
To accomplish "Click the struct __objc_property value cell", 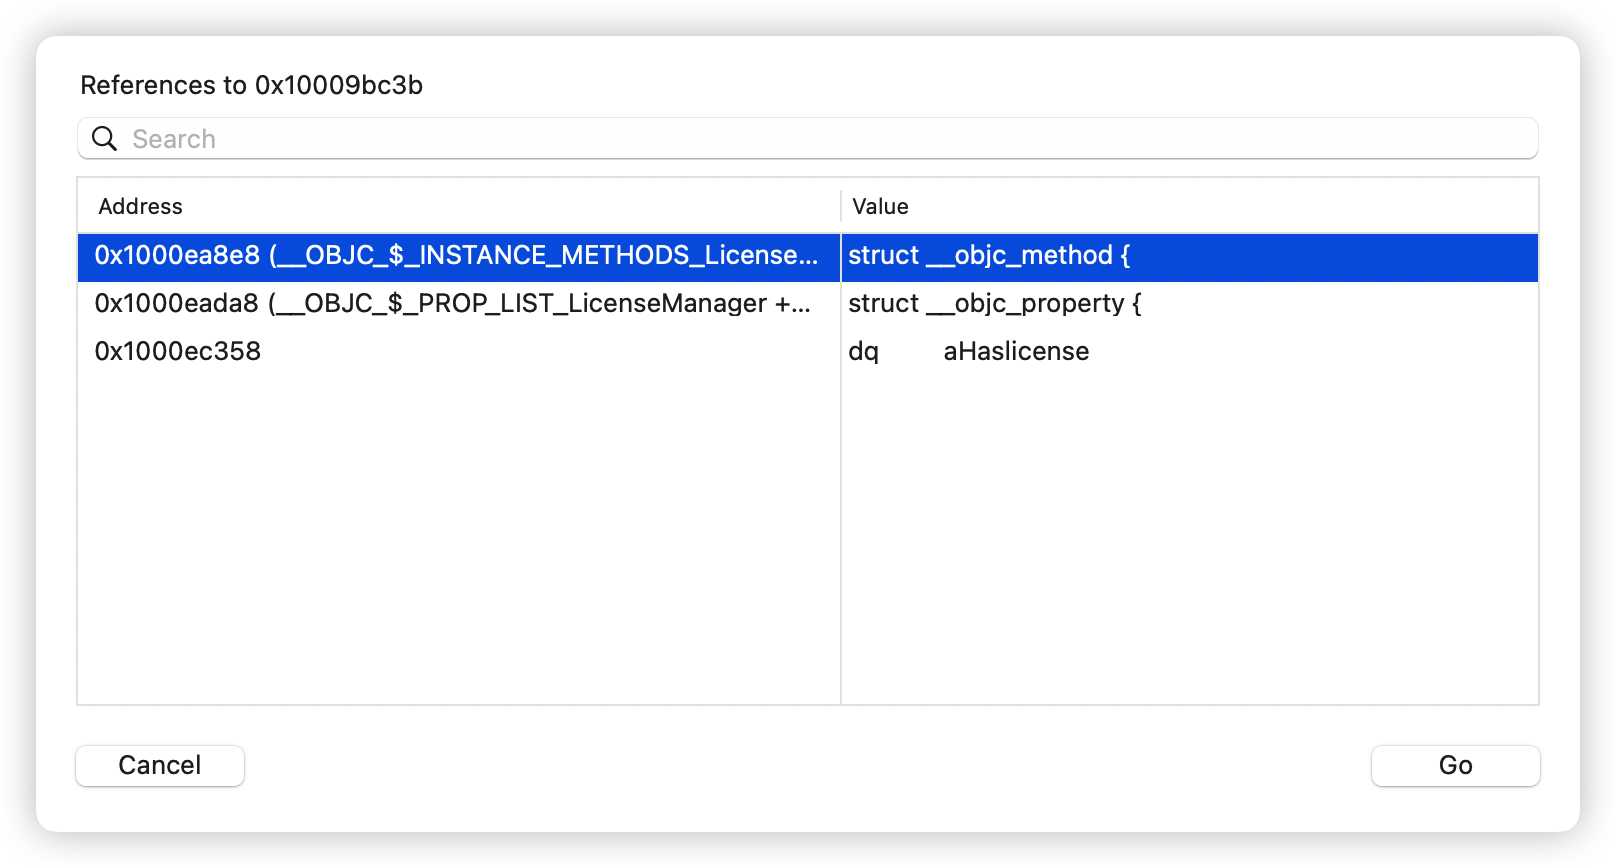I will click(1190, 303).
